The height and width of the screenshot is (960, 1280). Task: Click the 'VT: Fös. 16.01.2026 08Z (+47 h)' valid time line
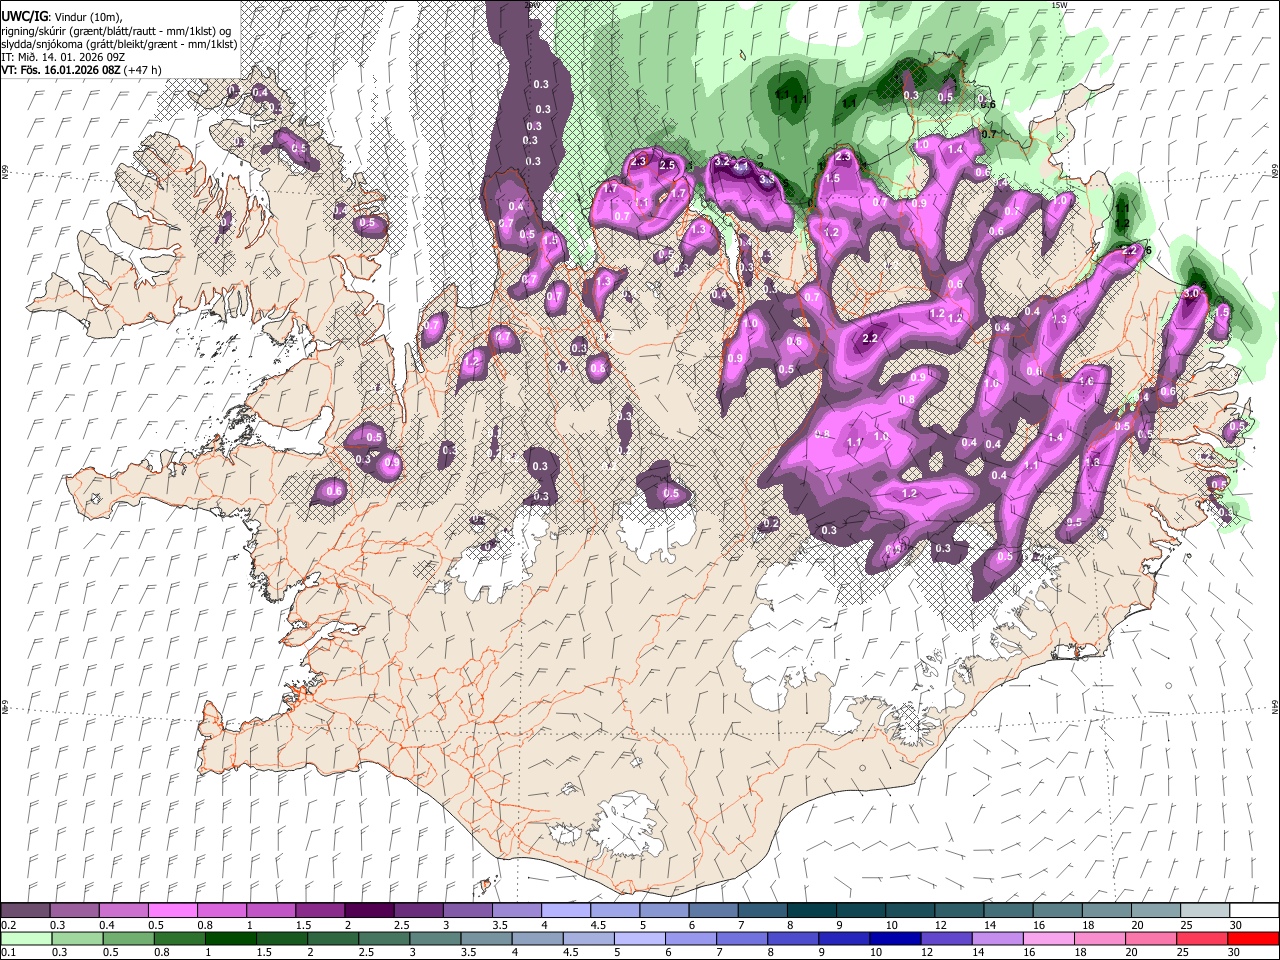click(82, 70)
